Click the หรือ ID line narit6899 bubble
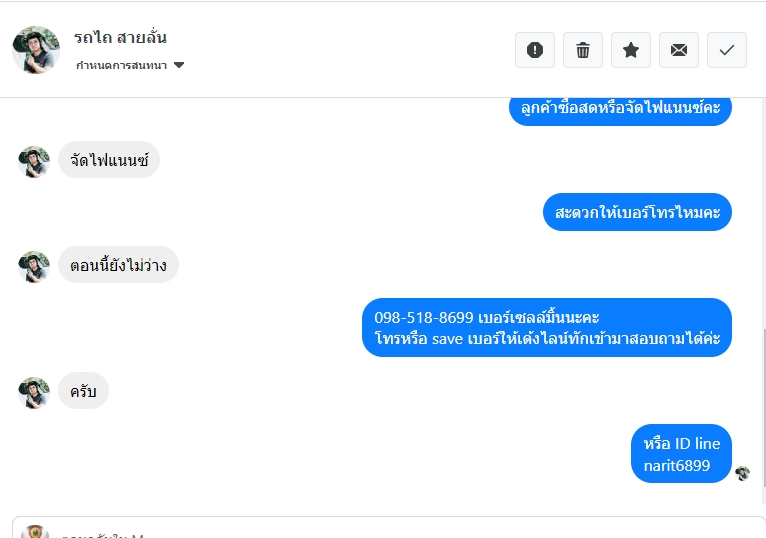 pos(681,453)
